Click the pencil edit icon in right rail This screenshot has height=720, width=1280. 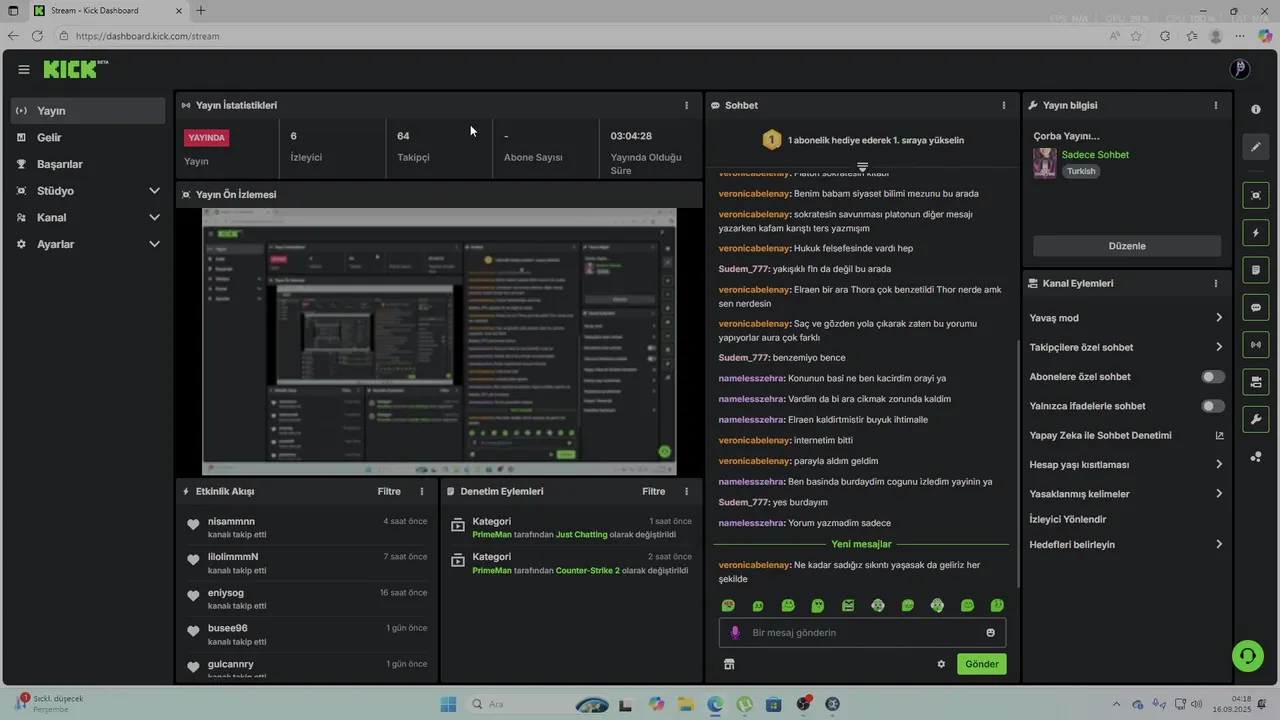click(x=1256, y=147)
